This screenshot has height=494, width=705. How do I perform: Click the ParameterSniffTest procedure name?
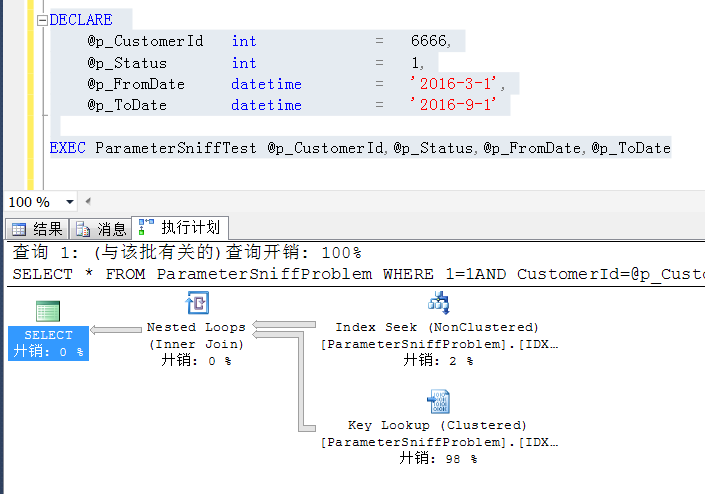[x=176, y=148]
